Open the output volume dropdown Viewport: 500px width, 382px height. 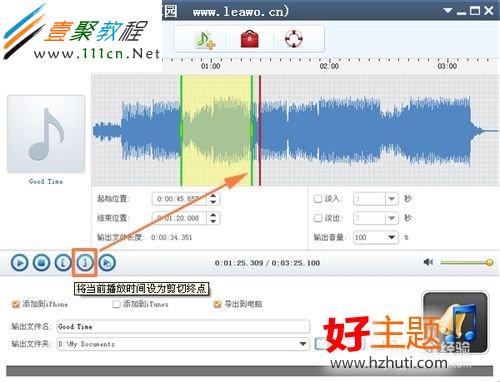(392, 237)
